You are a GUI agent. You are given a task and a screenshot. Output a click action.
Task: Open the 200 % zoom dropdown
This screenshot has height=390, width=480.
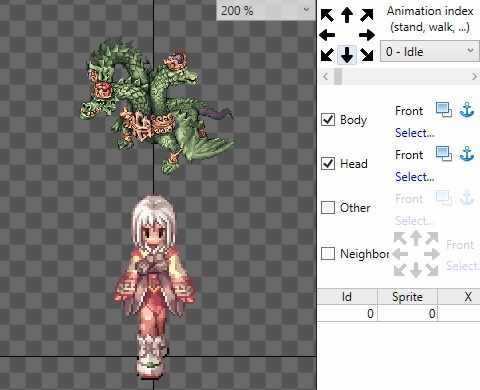[x=266, y=10]
